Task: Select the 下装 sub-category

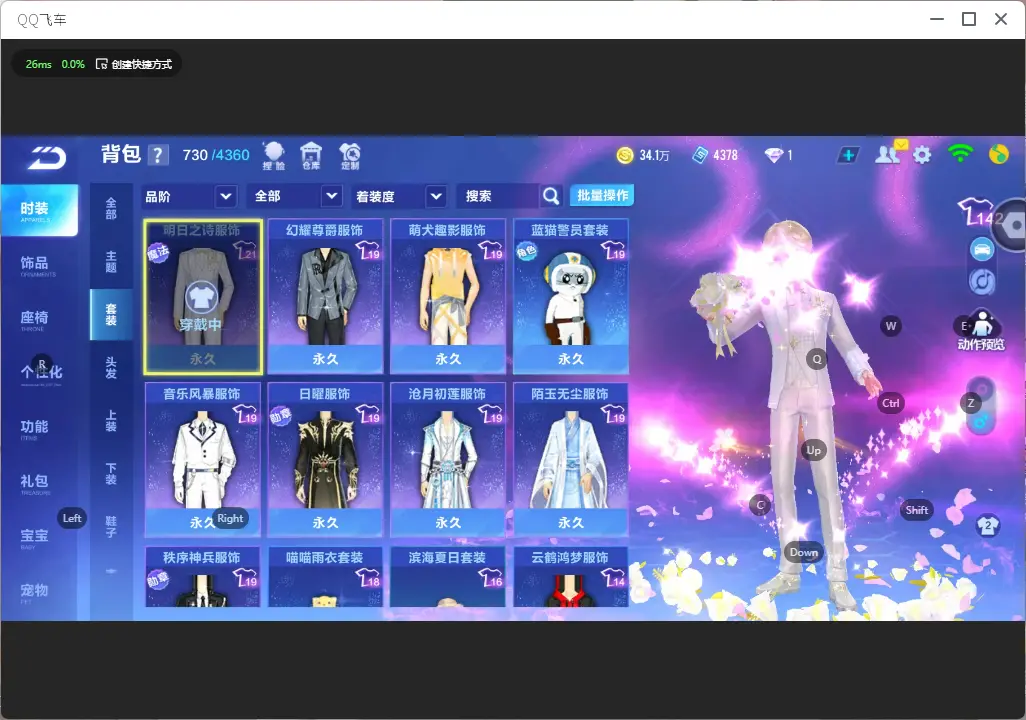Action: coord(111,473)
